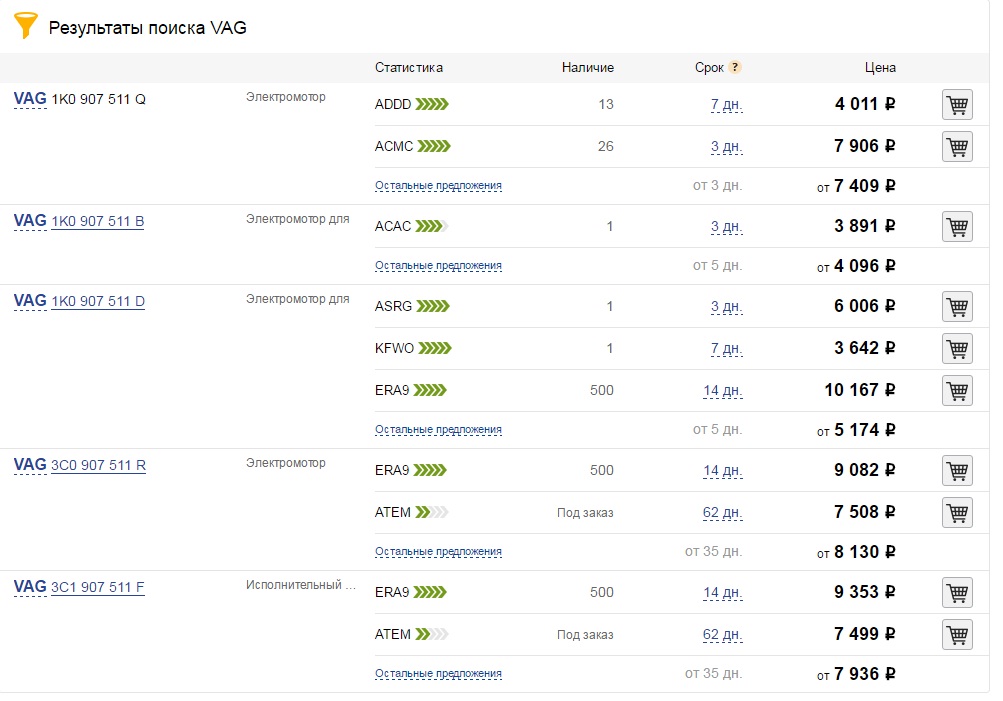Click description Исполнительный … for 3C1 907 511 F

click(x=301, y=585)
